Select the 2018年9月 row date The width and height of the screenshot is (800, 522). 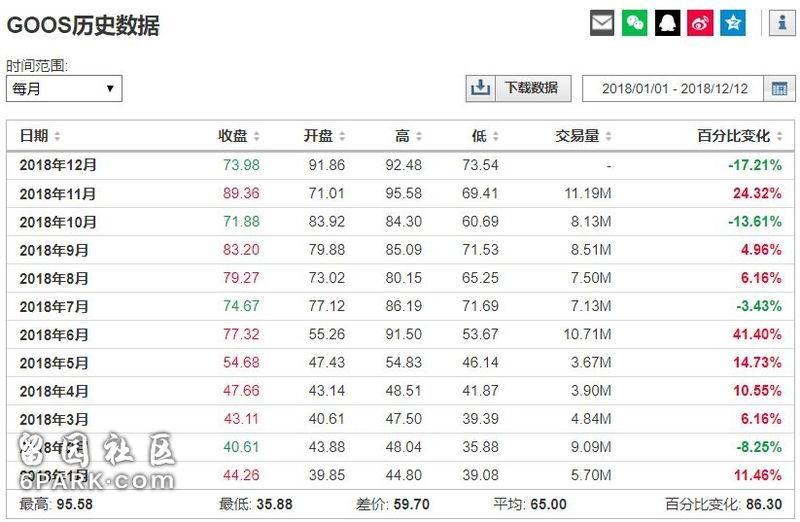point(54,250)
